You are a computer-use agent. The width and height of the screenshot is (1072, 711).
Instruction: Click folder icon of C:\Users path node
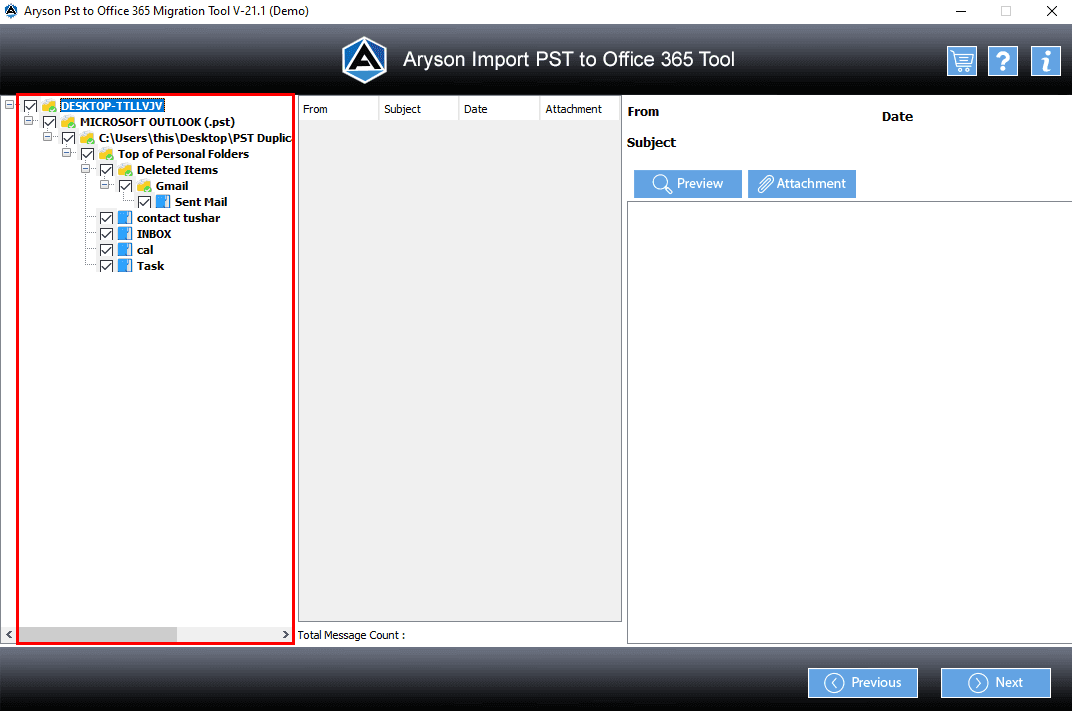coord(88,138)
